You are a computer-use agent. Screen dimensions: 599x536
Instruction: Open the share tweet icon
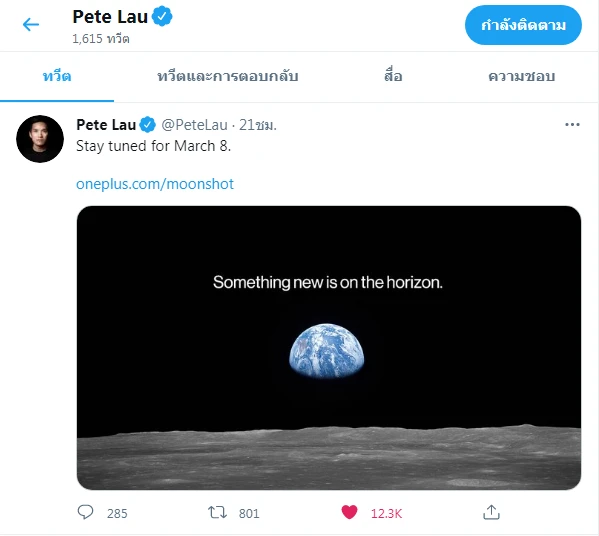pyautogui.click(x=491, y=512)
